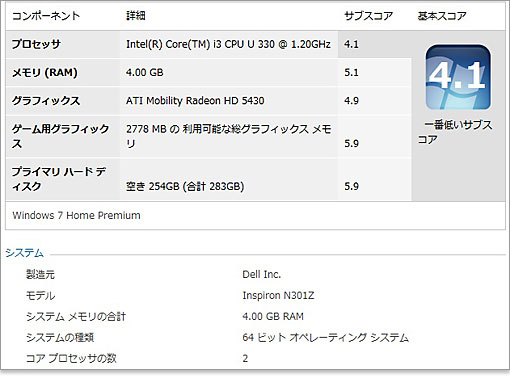Click the processor subscore 4.1
510x377 pixels.
click(351, 44)
